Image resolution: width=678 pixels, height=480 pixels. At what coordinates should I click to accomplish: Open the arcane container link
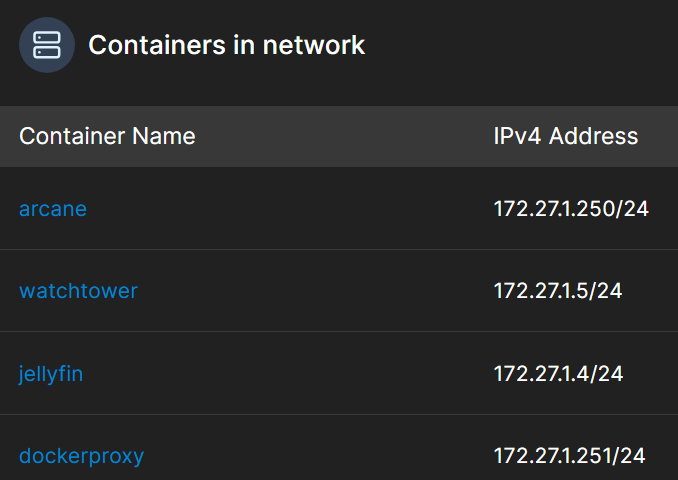pyautogui.click(x=53, y=209)
